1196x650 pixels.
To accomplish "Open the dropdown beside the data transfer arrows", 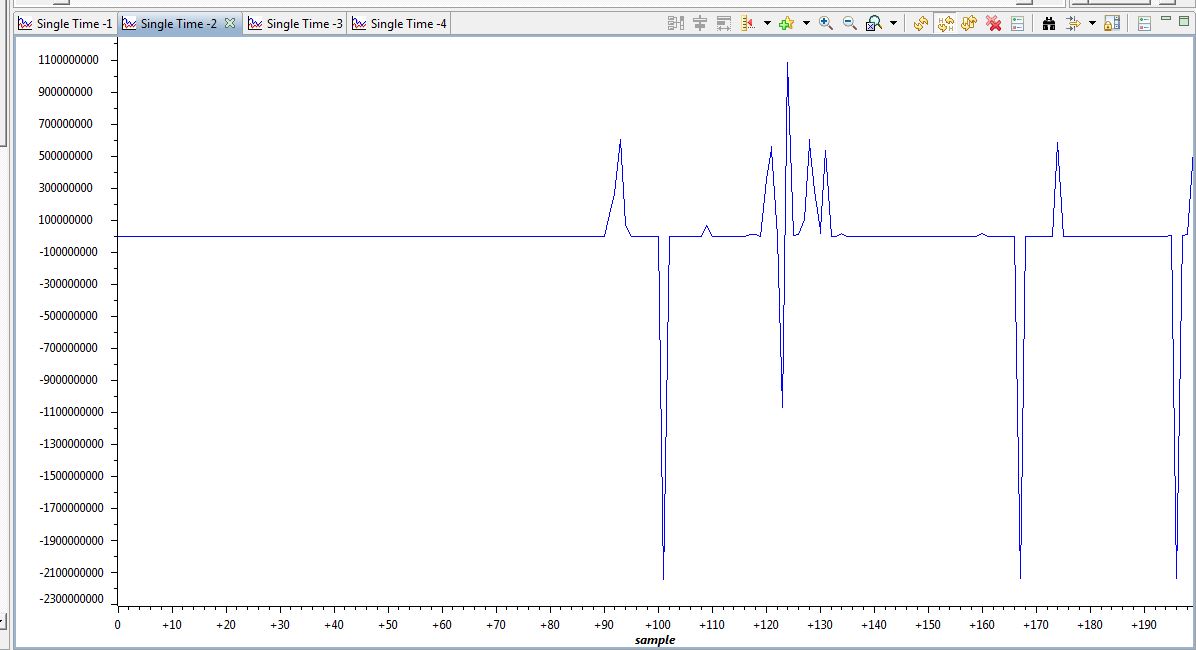I will (x=1090, y=23).
